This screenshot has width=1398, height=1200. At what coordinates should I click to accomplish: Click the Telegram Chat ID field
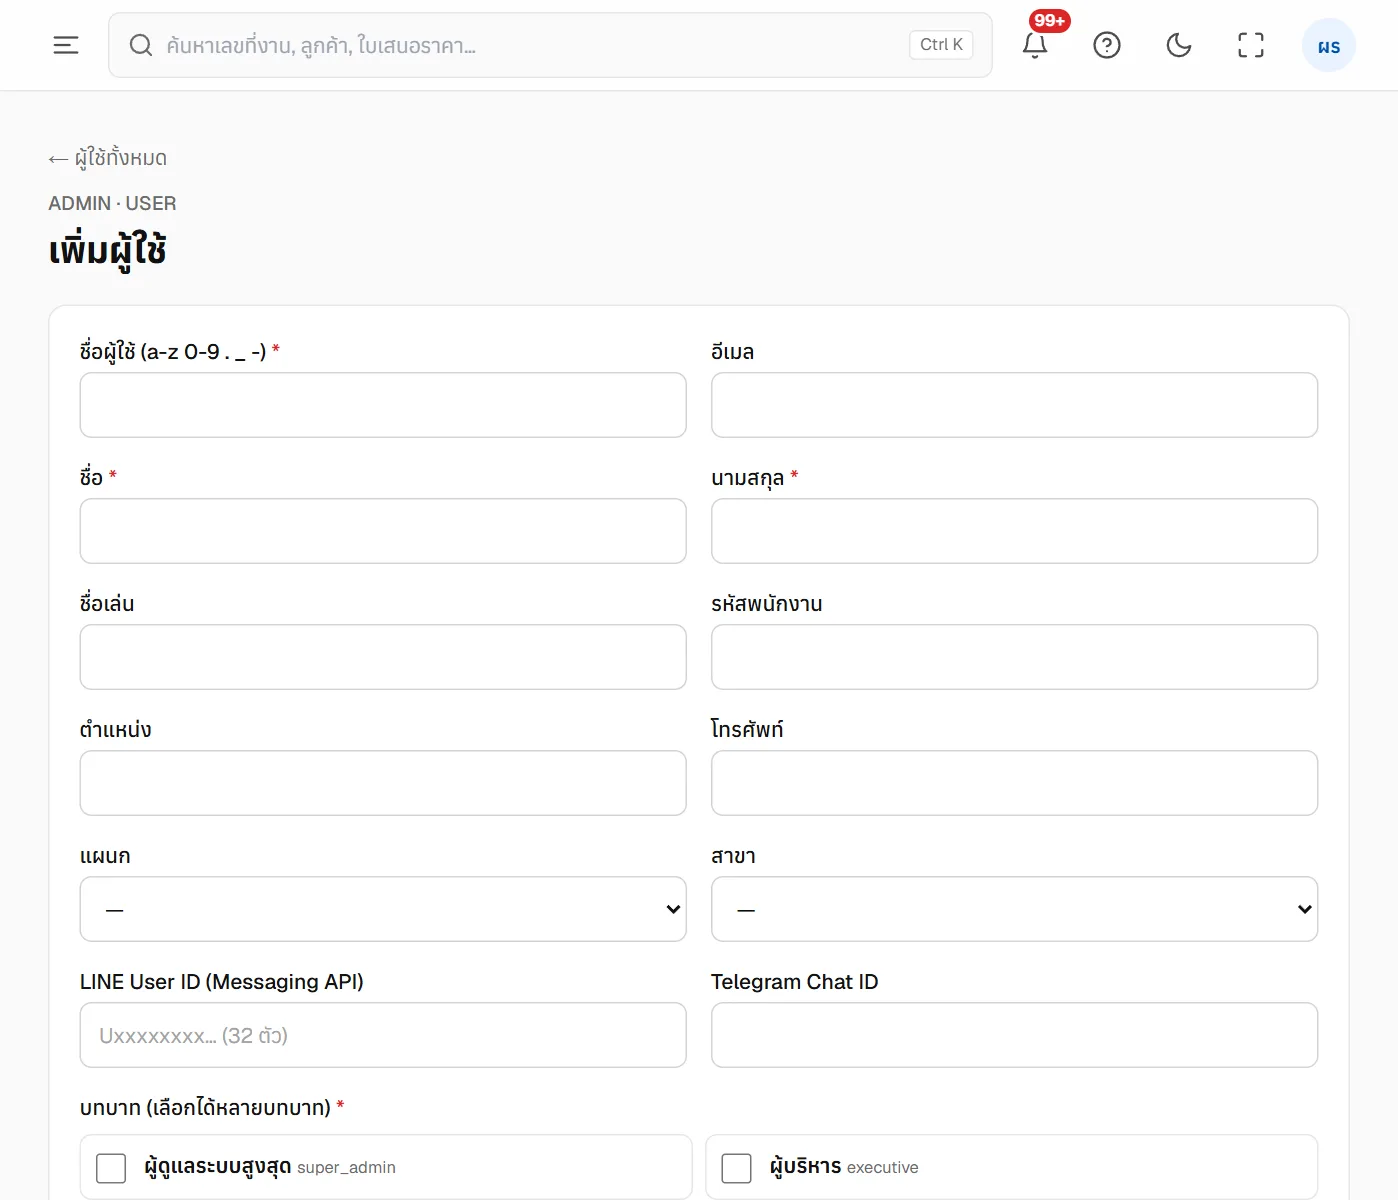tap(1014, 1035)
